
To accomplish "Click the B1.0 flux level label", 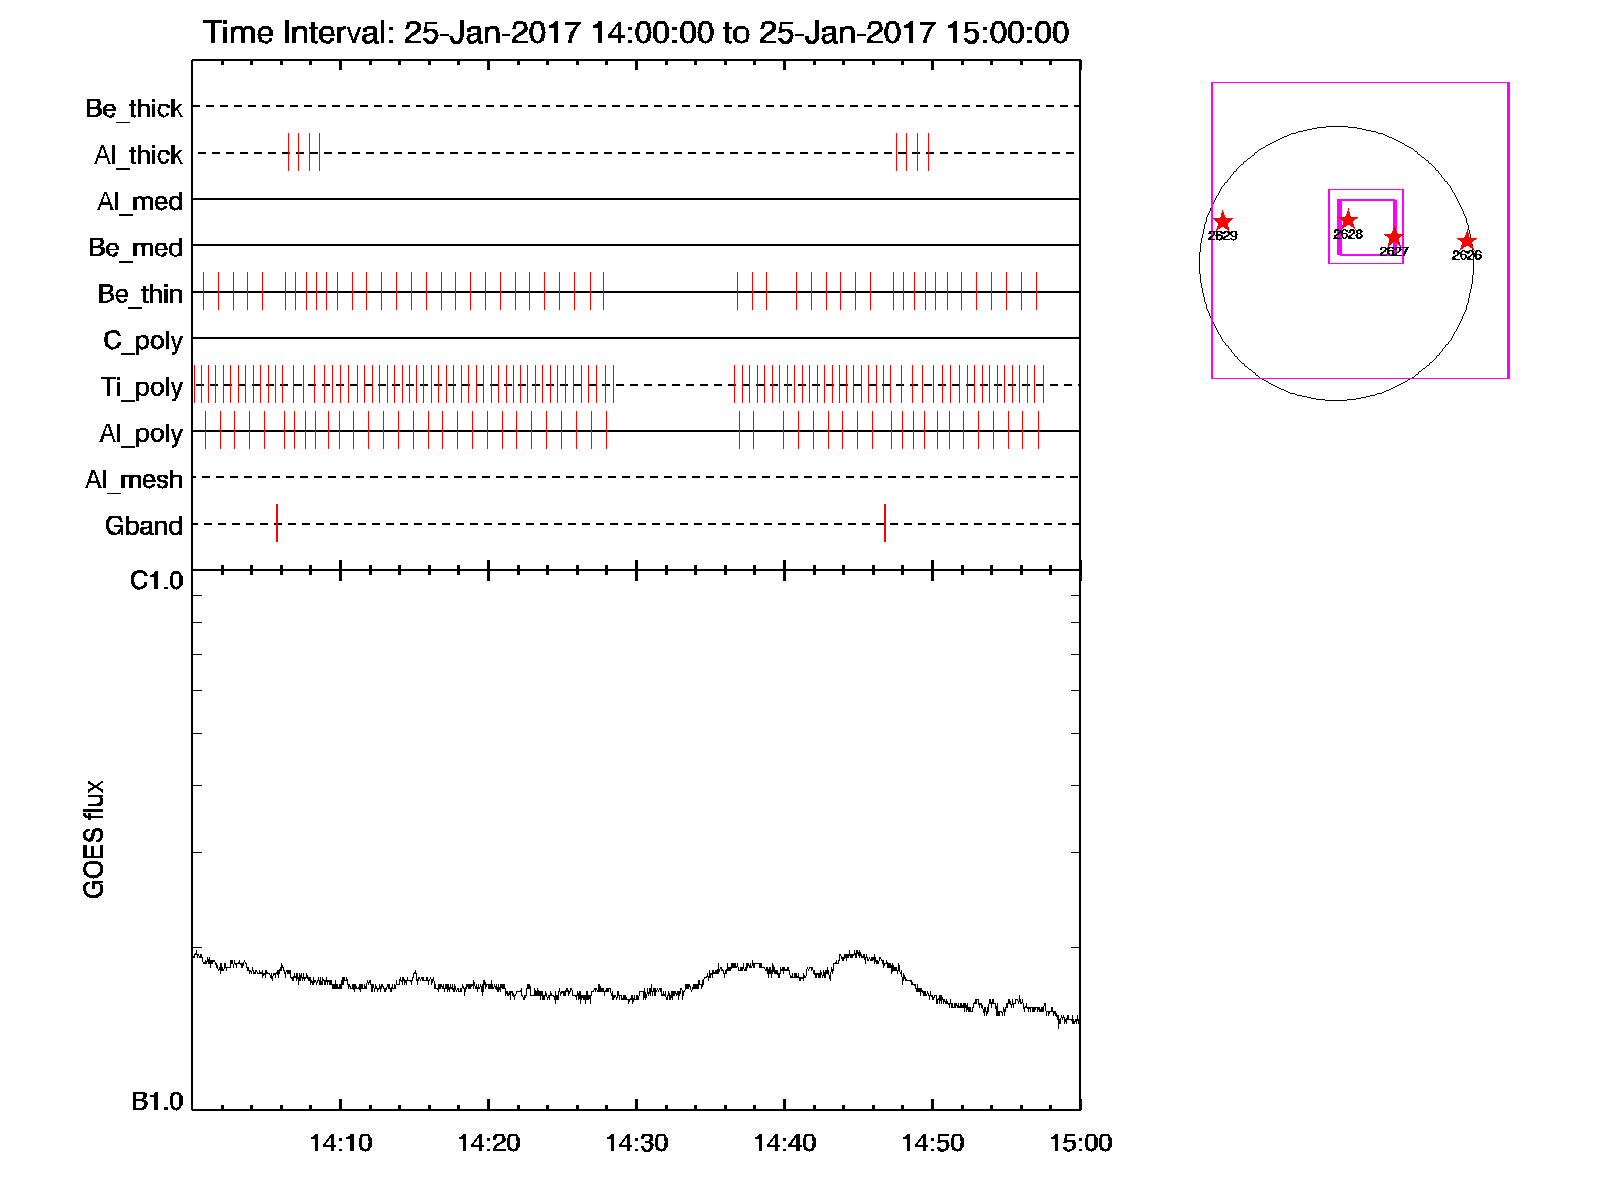I will tap(157, 1102).
